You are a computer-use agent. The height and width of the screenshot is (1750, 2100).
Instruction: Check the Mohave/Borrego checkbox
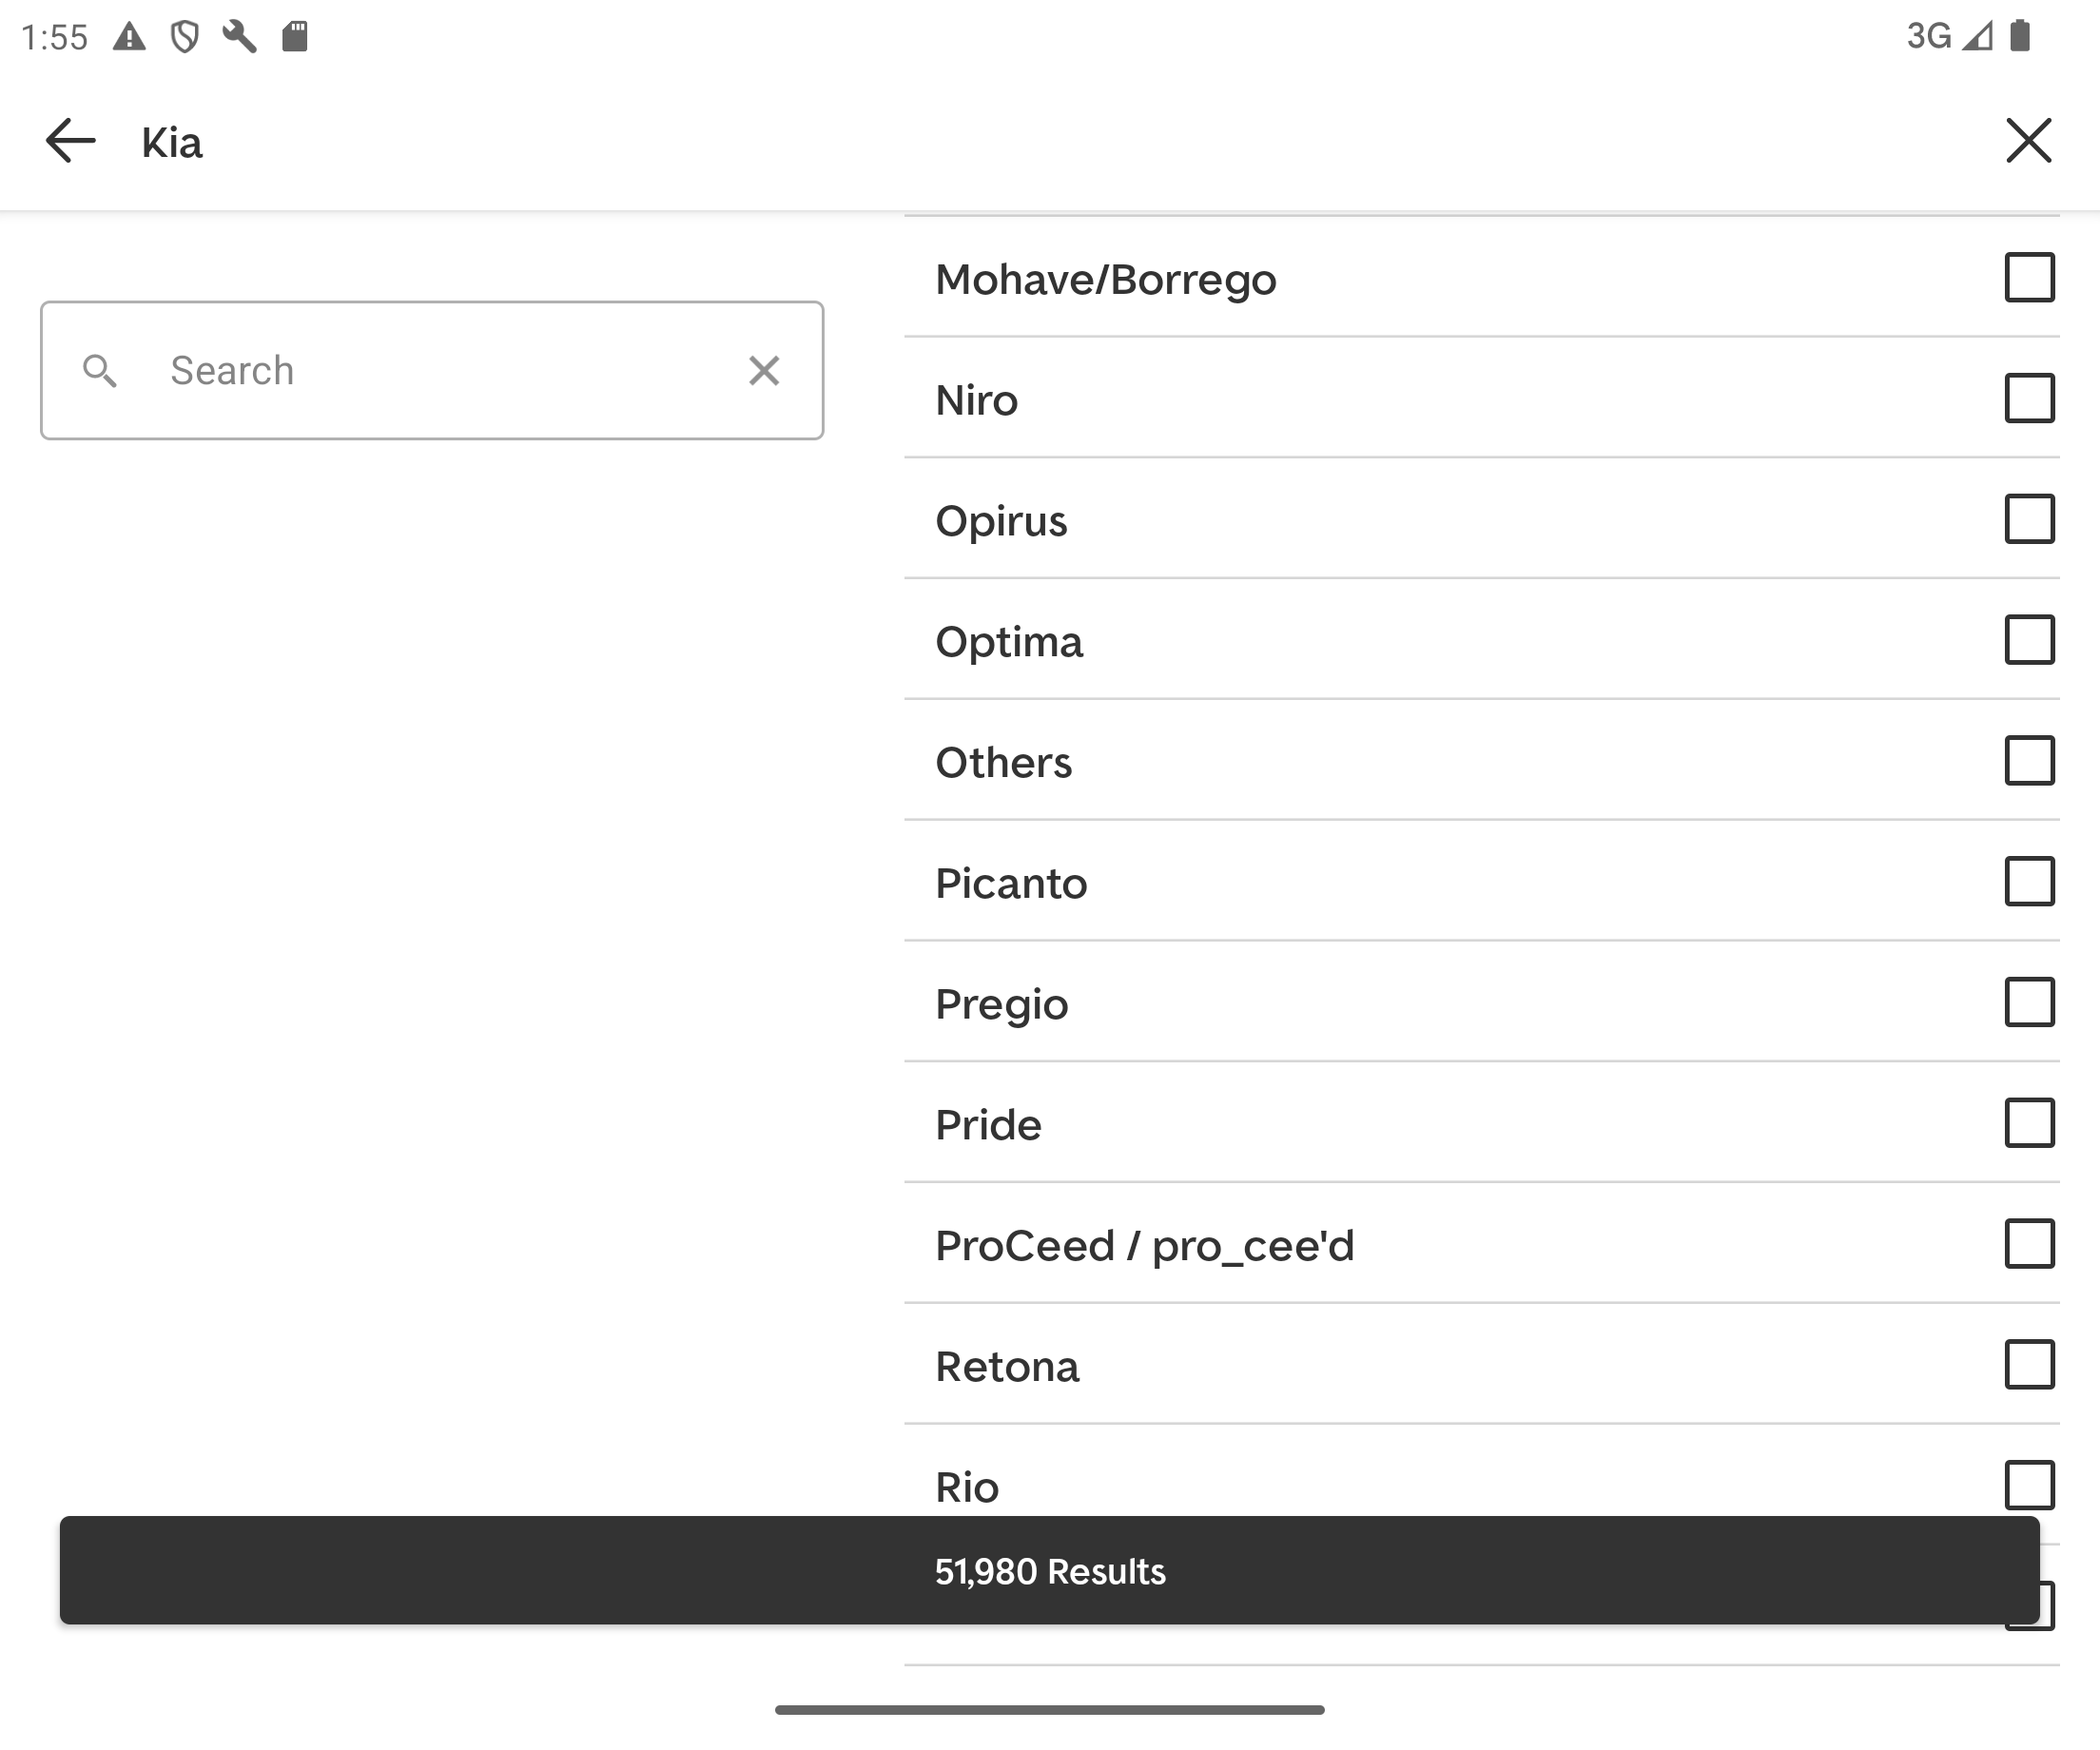click(x=2029, y=277)
